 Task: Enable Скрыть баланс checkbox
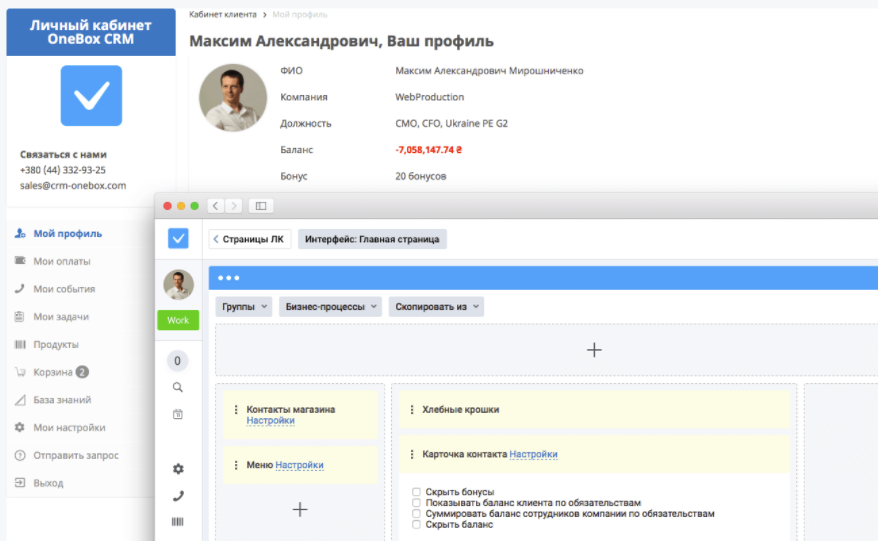[x=416, y=525]
